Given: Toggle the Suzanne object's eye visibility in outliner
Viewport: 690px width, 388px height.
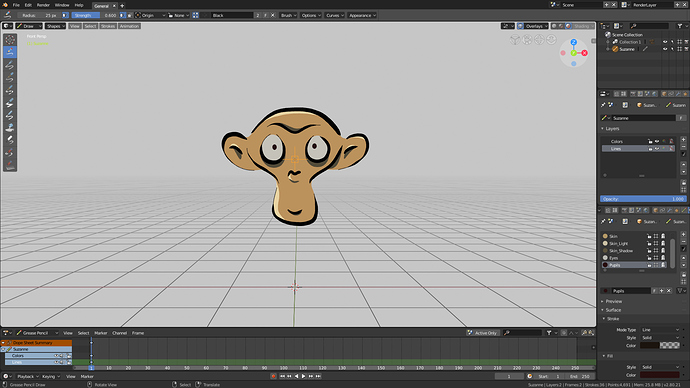Looking at the screenshot, I should coord(665,49).
